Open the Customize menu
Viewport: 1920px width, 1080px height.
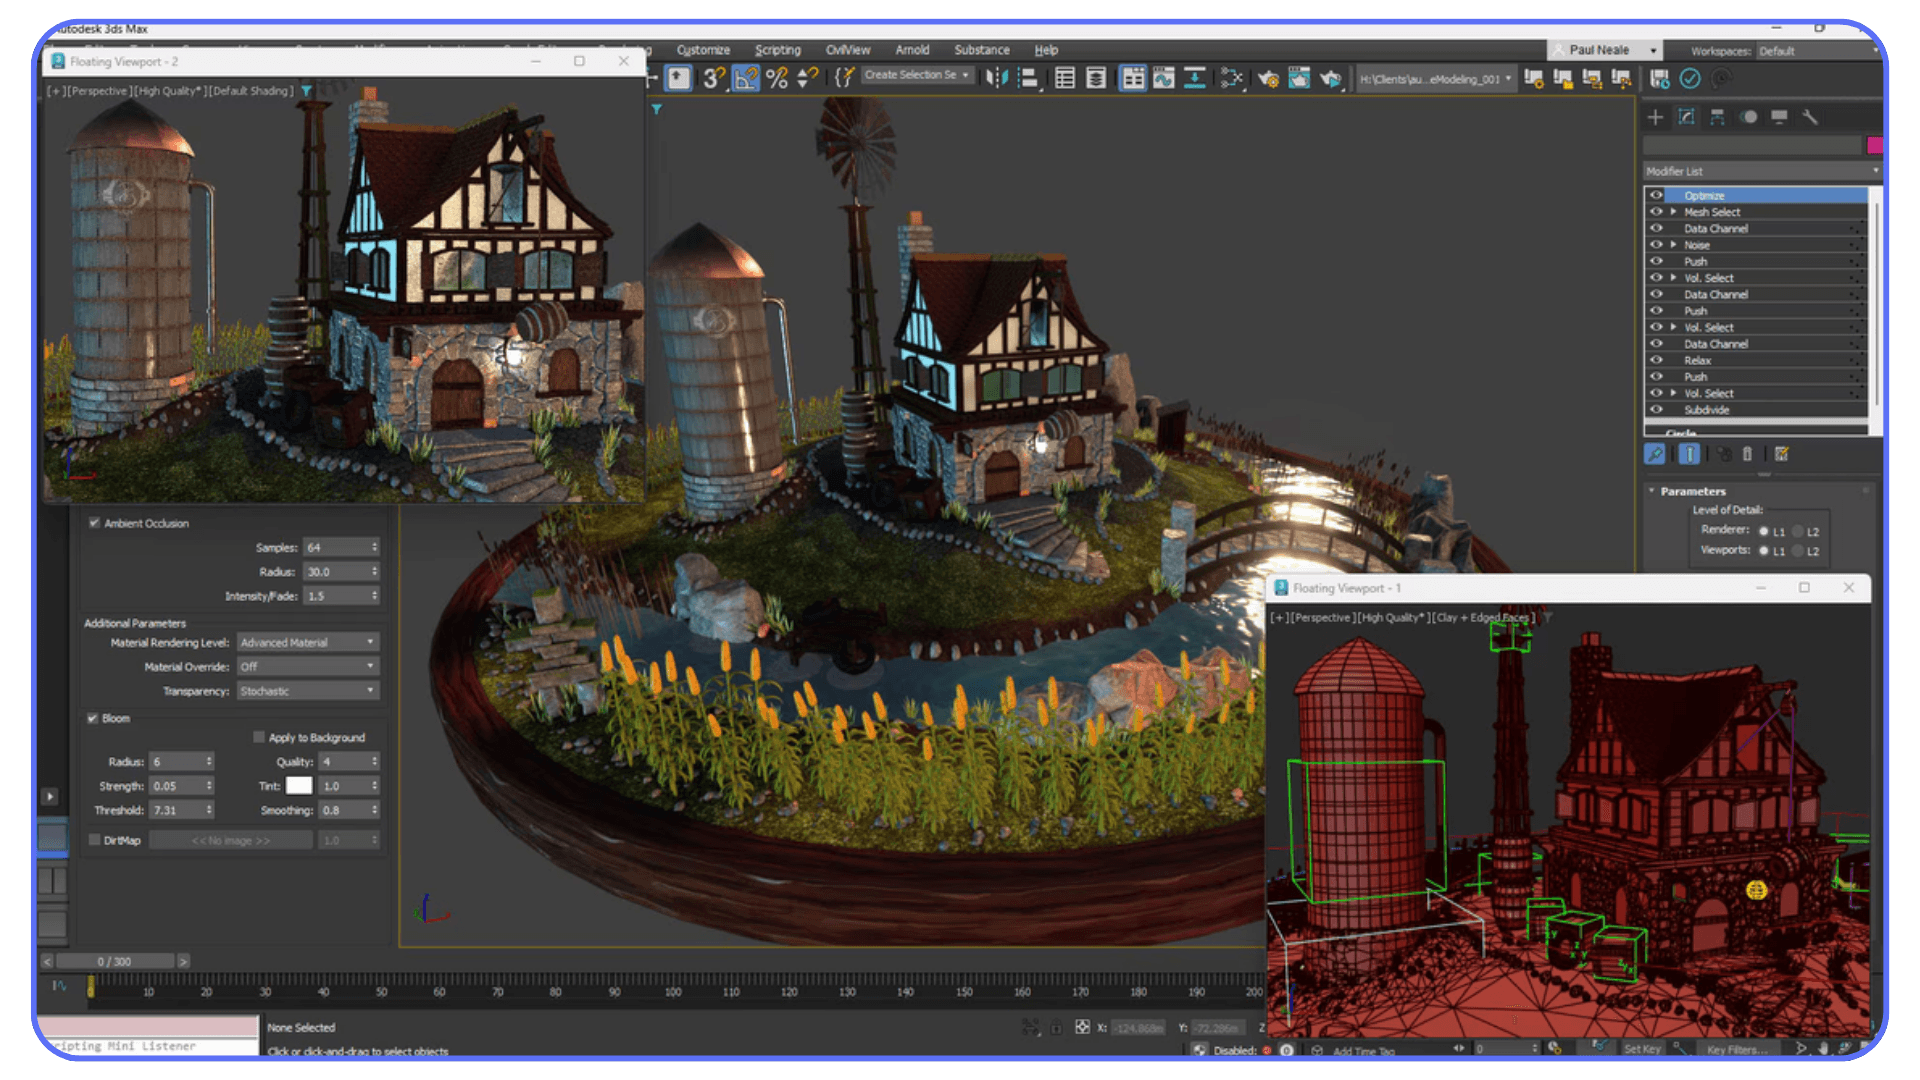tap(703, 50)
